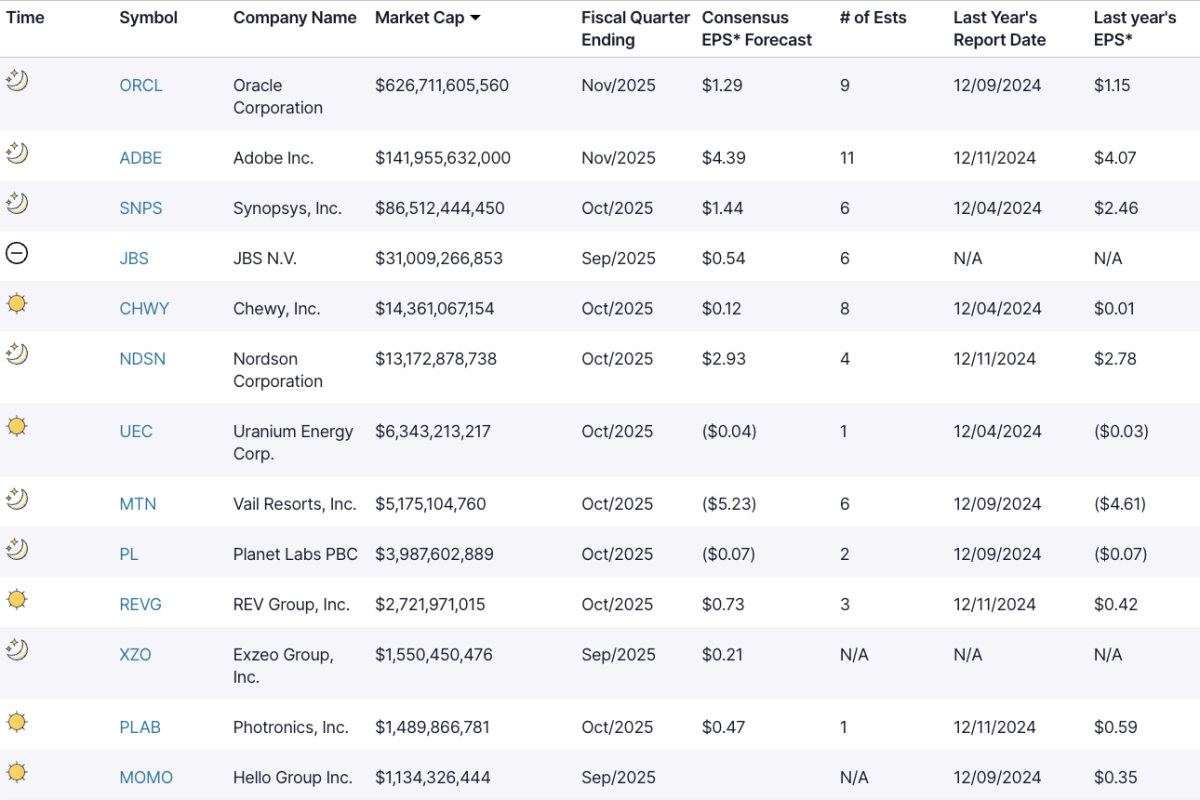Click the Symbol column header
This screenshot has height=800, width=1200.
(146, 18)
